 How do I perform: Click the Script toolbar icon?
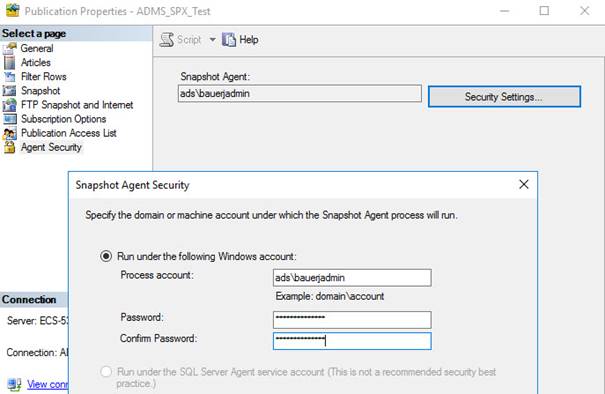click(x=167, y=40)
